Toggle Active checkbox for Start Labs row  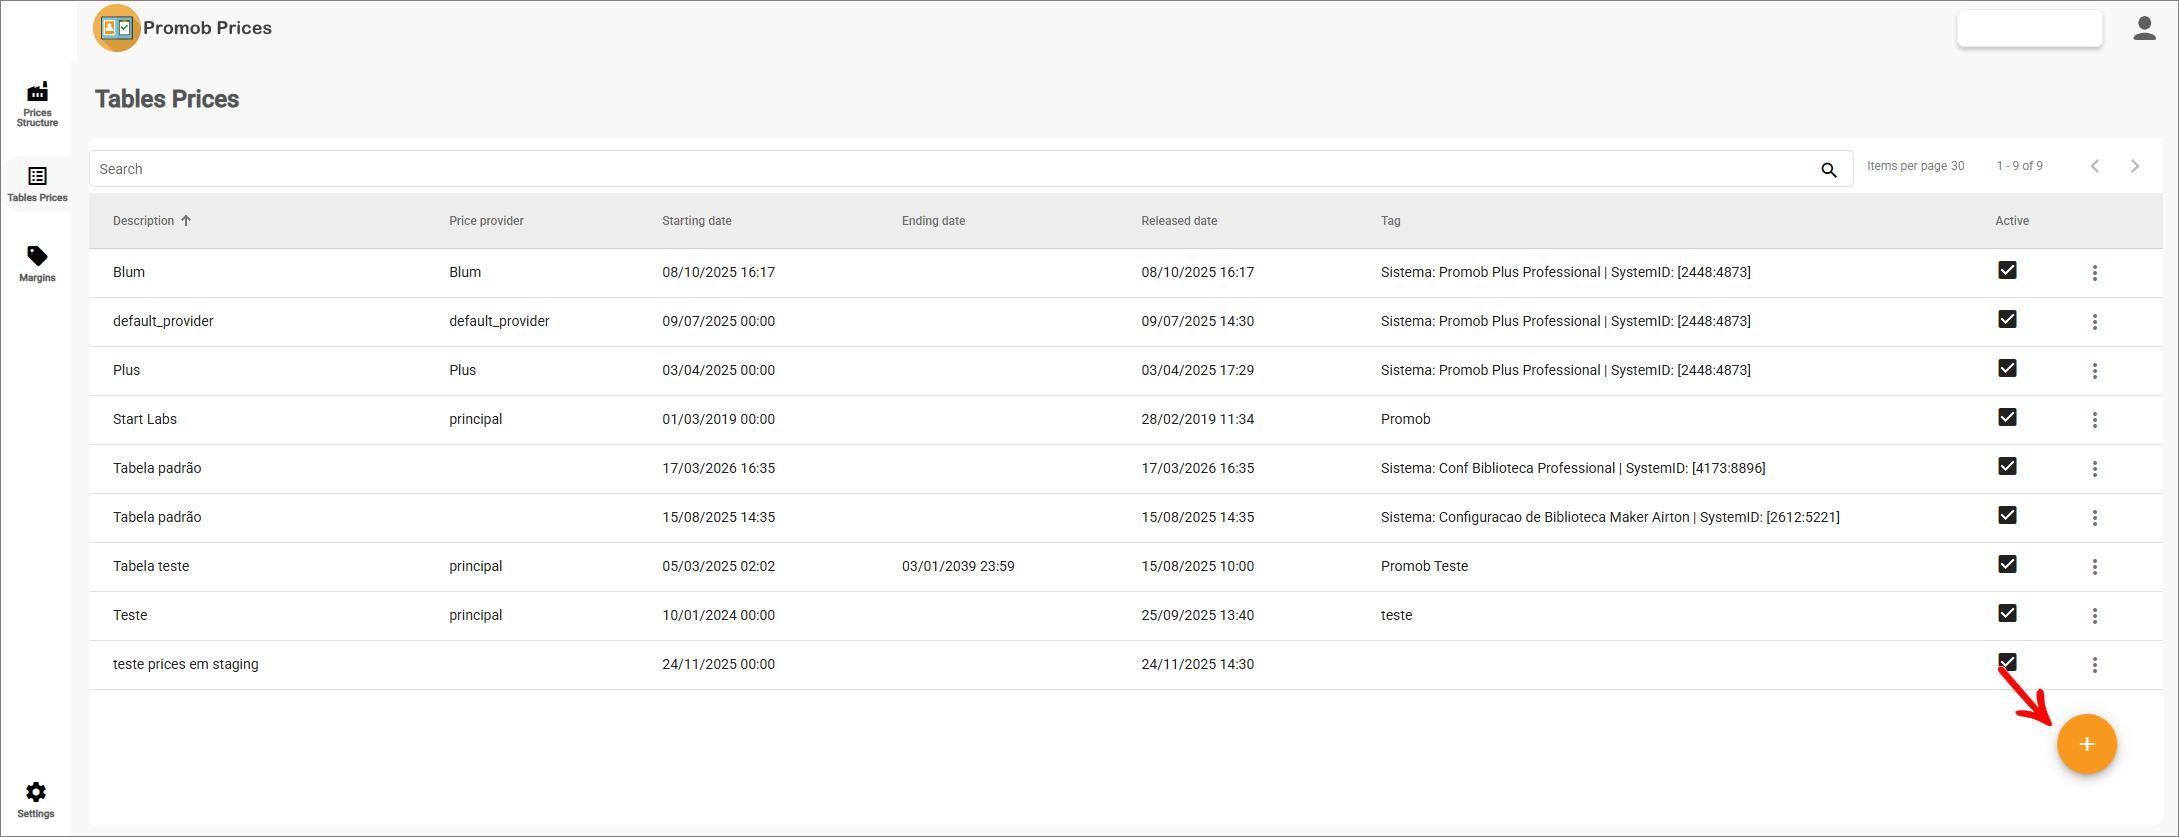[2007, 417]
